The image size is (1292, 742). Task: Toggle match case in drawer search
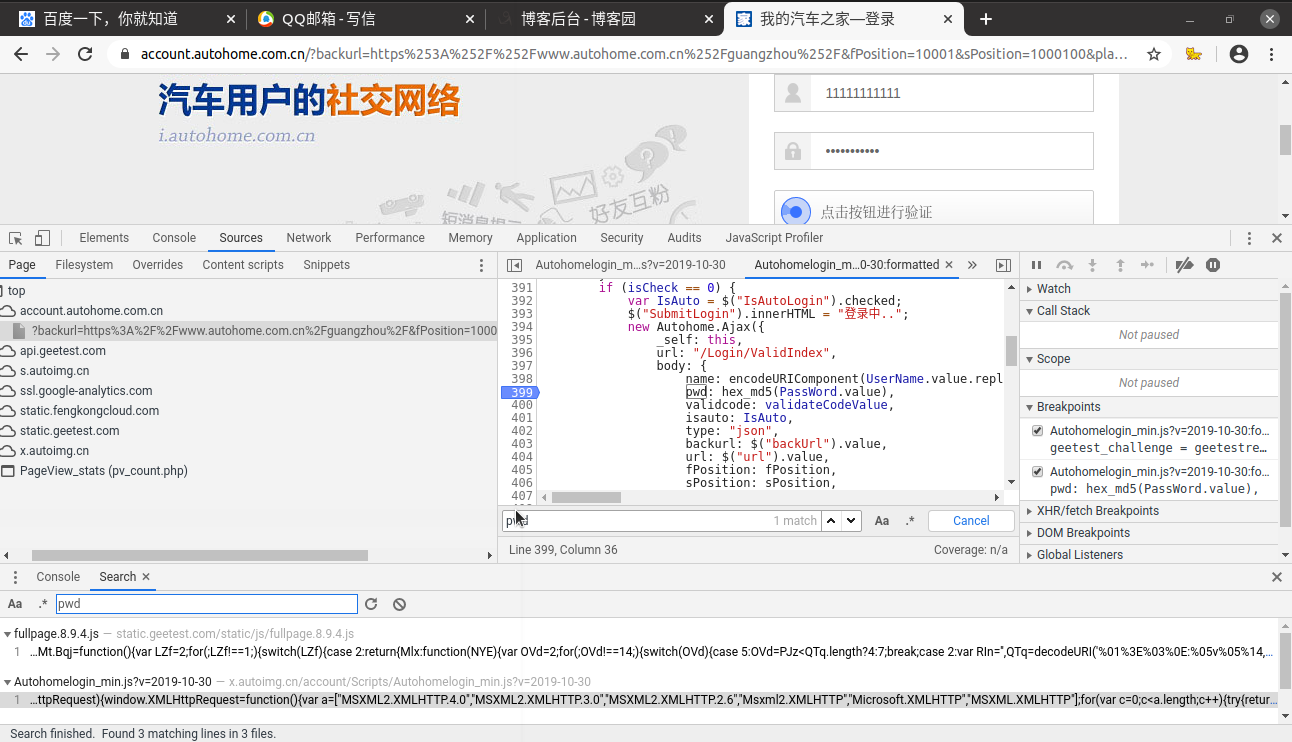(15, 604)
